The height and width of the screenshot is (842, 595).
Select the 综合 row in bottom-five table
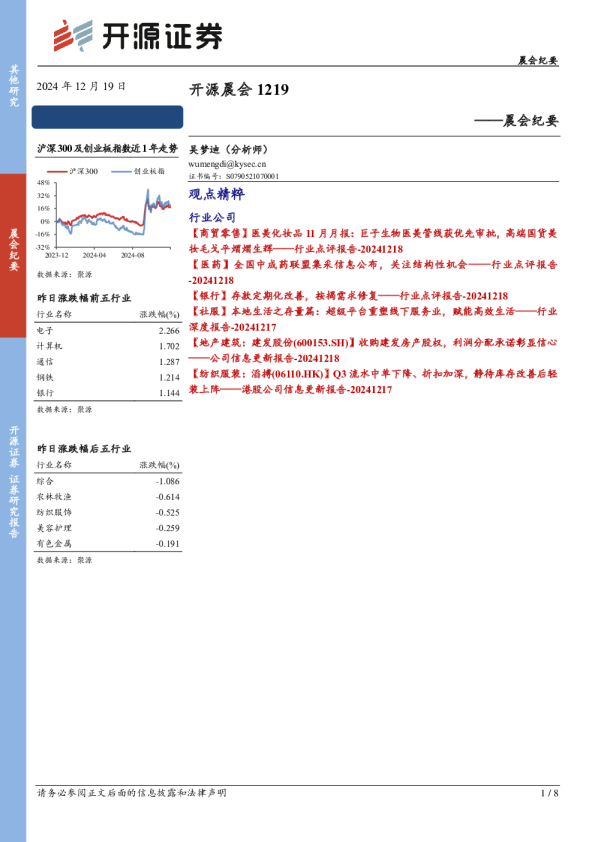108,481
